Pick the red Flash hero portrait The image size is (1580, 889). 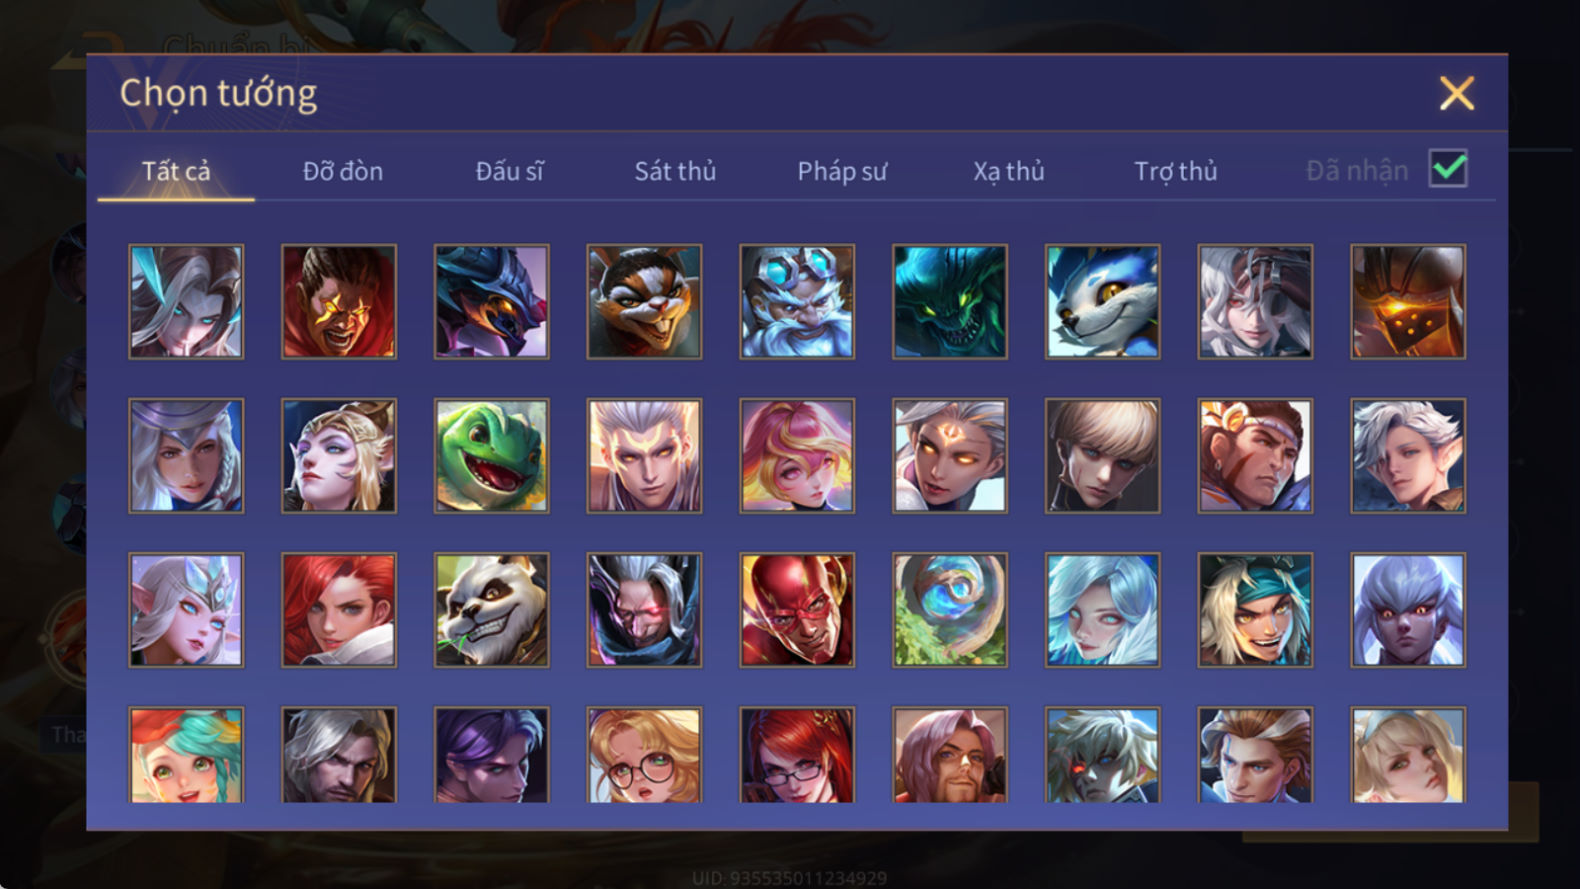[797, 610]
